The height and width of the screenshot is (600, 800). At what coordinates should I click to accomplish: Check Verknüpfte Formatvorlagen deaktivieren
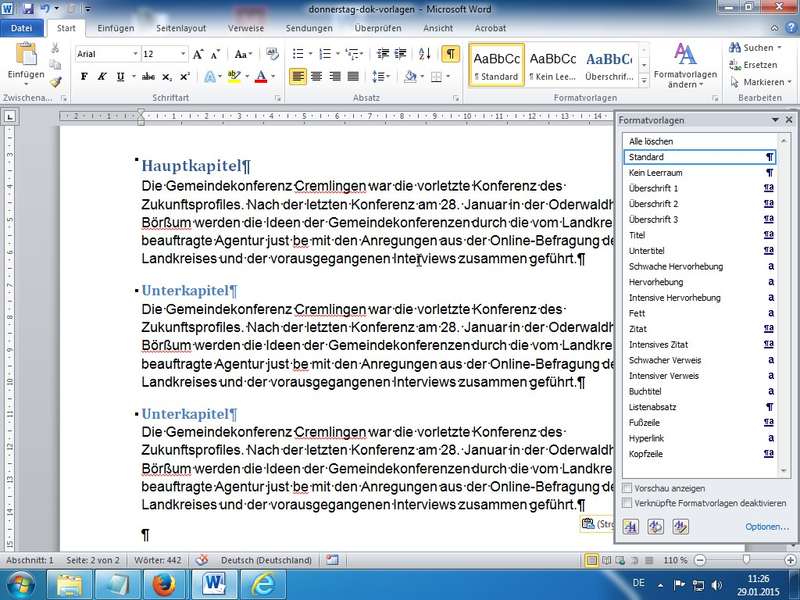pyautogui.click(x=628, y=503)
